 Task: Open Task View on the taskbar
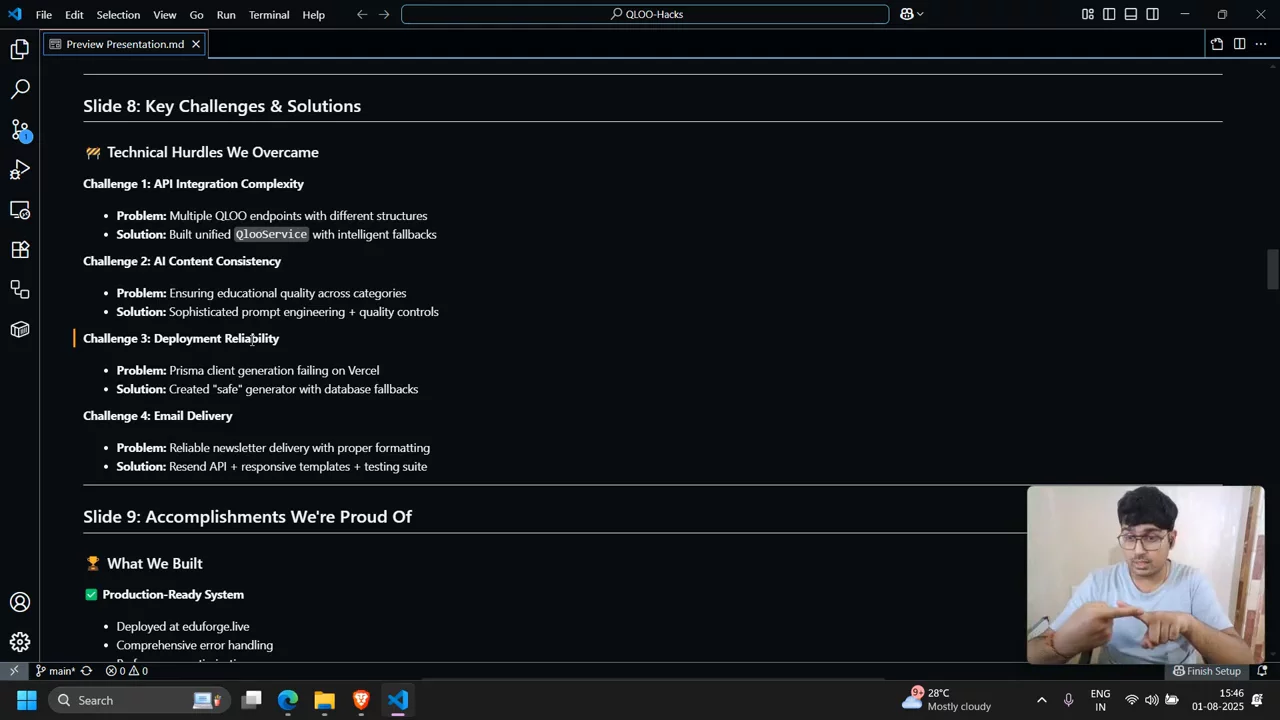[252, 700]
